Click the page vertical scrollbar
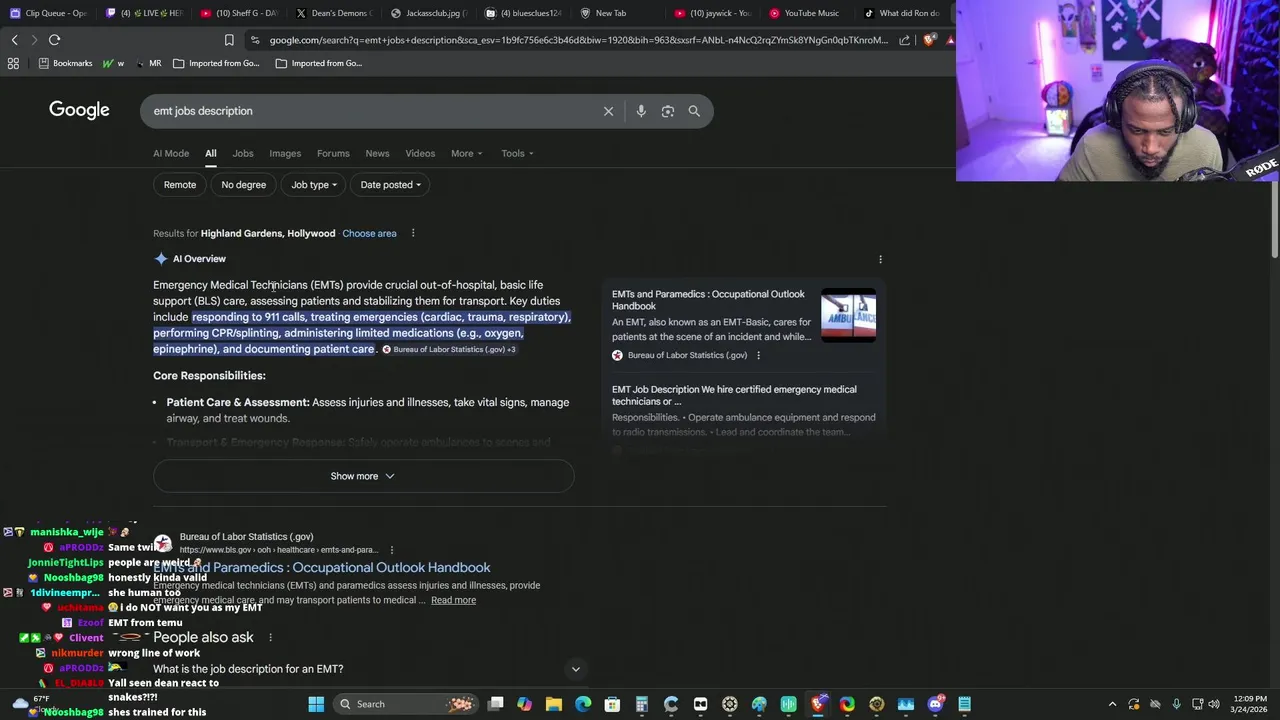The width and height of the screenshot is (1280, 720). click(1274, 220)
